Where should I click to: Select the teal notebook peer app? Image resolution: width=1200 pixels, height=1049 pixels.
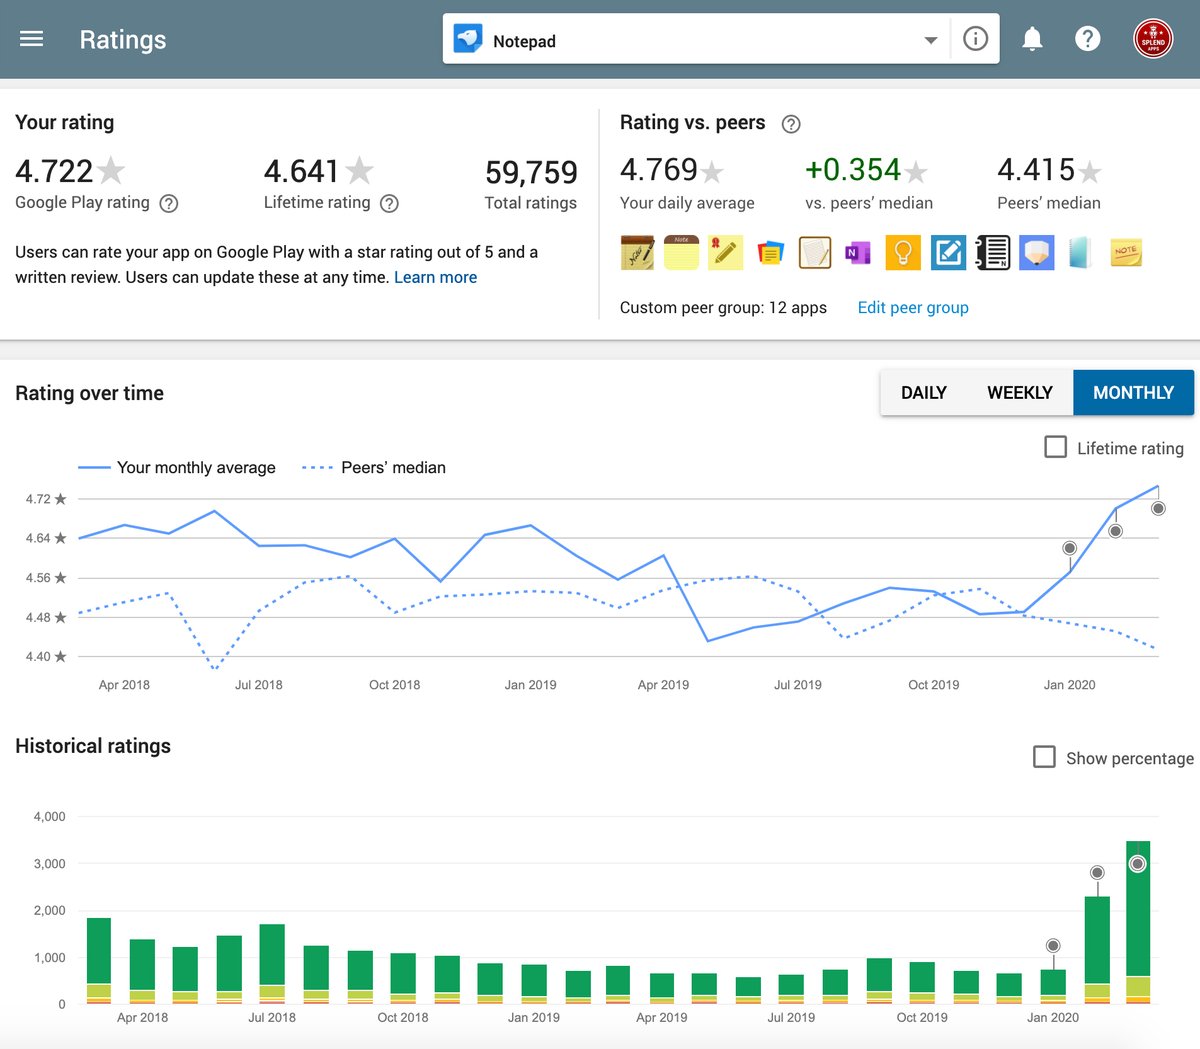(1081, 253)
